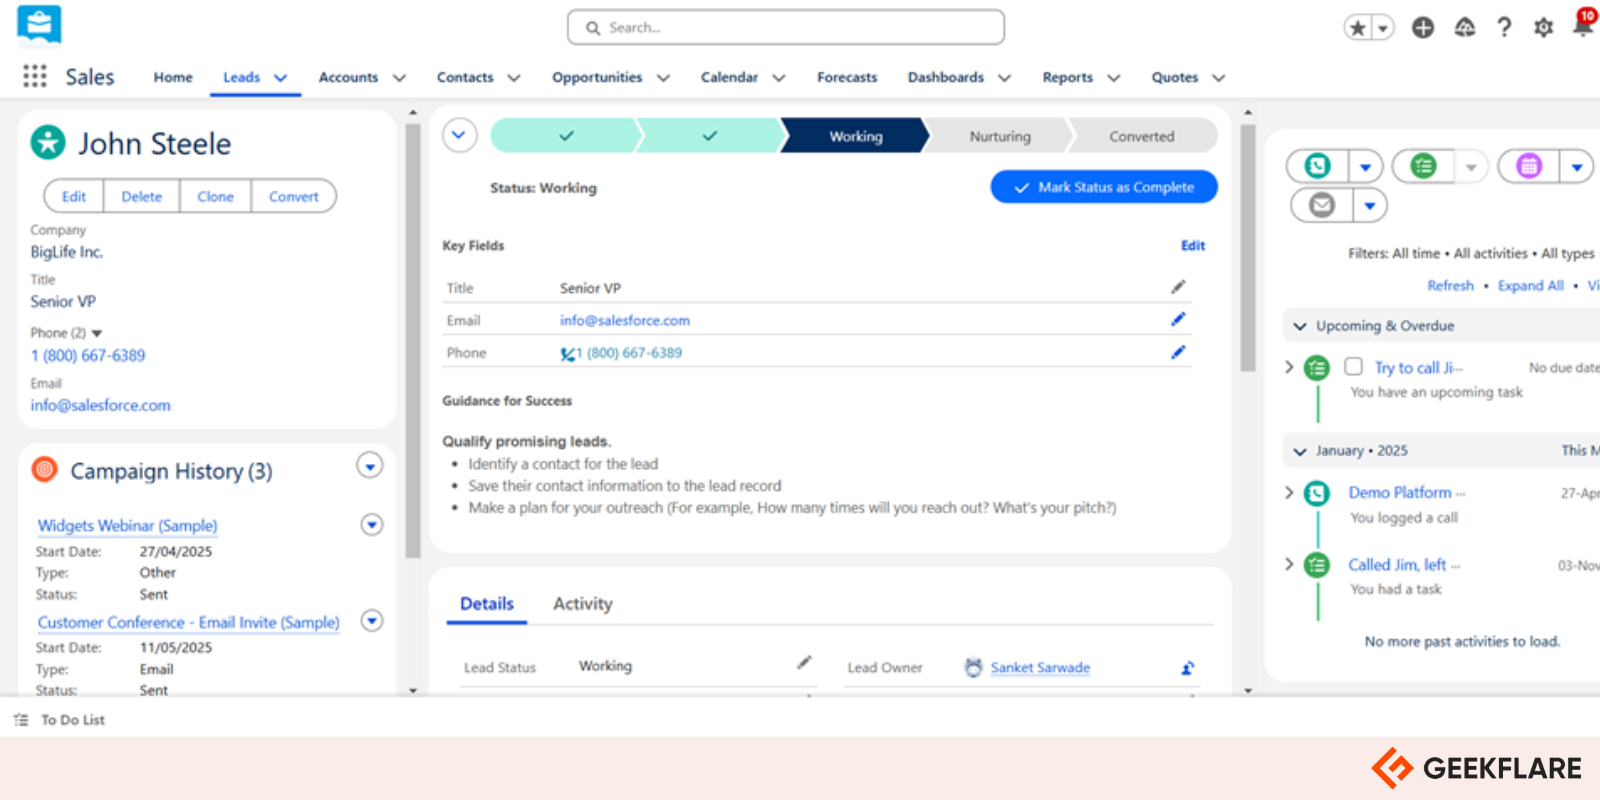The width and height of the screenshot is (1600, 800).
Task: Click the Edit lead button
Action: coord(74,196)
